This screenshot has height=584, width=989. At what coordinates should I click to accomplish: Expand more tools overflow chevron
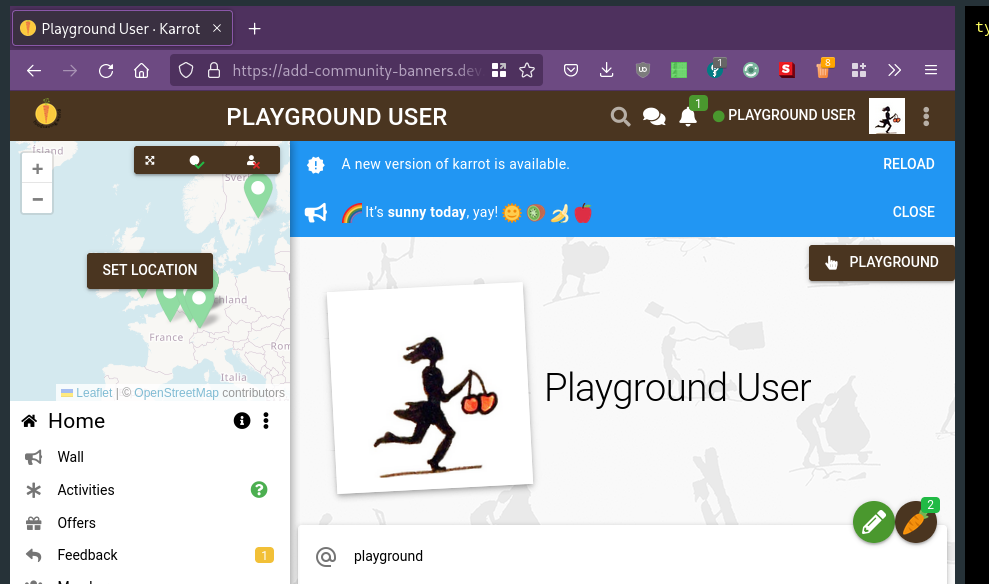click(894, 71)
